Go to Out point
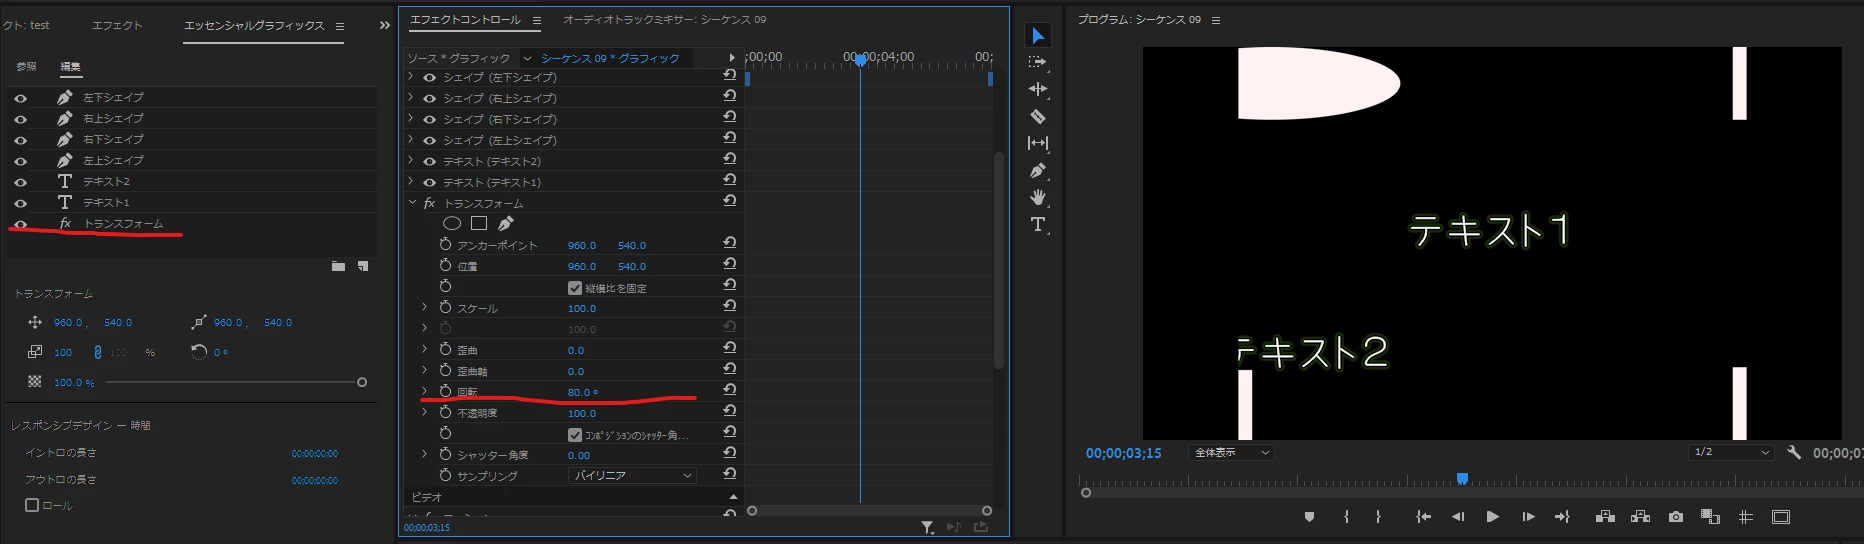The height and width of the screenshot is (544, 1864). 1562,517
